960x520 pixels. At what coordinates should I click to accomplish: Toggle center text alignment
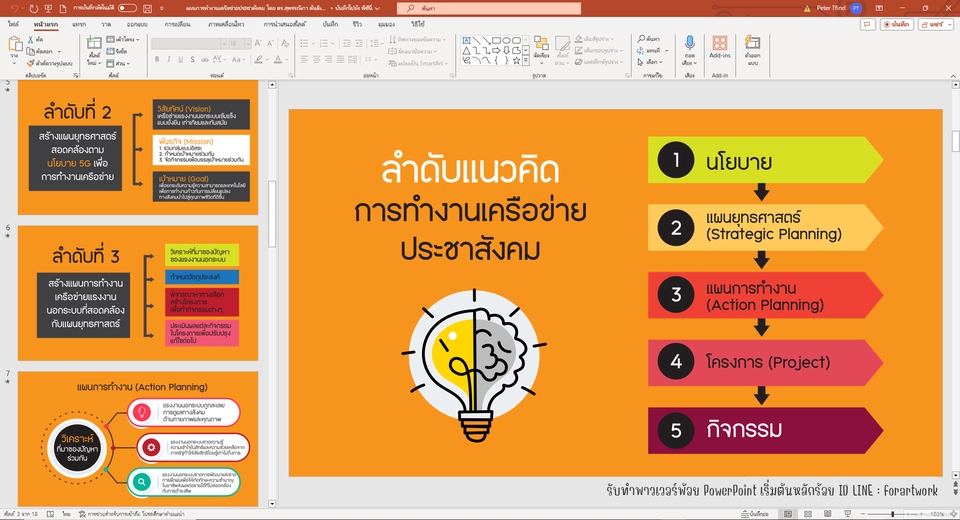[x=317, y=59]
